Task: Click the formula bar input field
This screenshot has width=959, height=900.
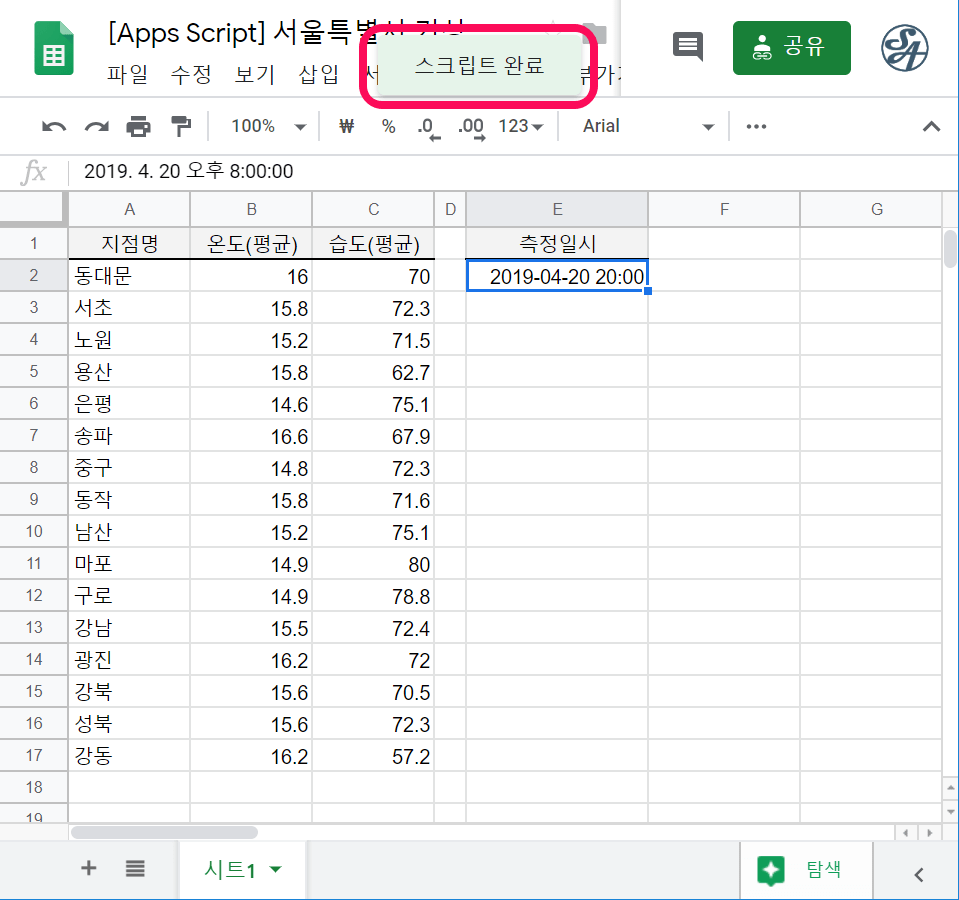Action: [500, 172]
